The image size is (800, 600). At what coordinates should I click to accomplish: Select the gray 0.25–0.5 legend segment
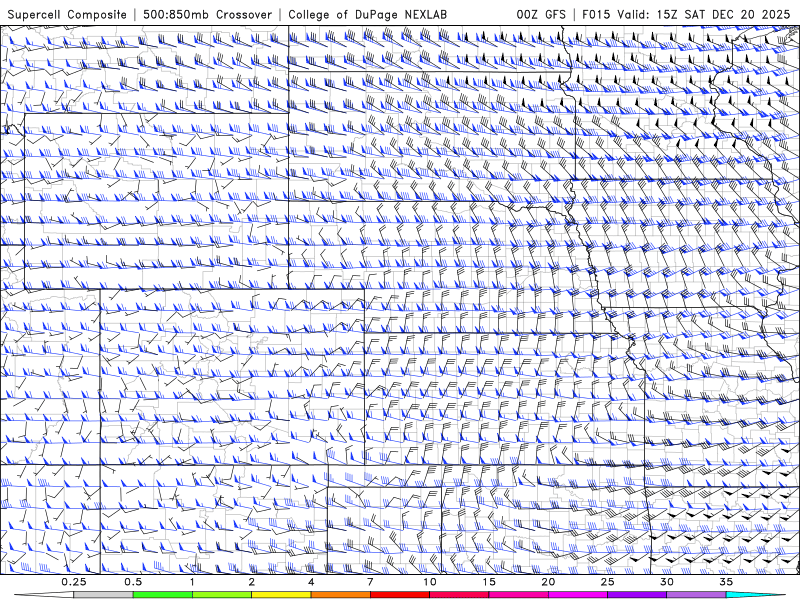(x=103, y=595)
